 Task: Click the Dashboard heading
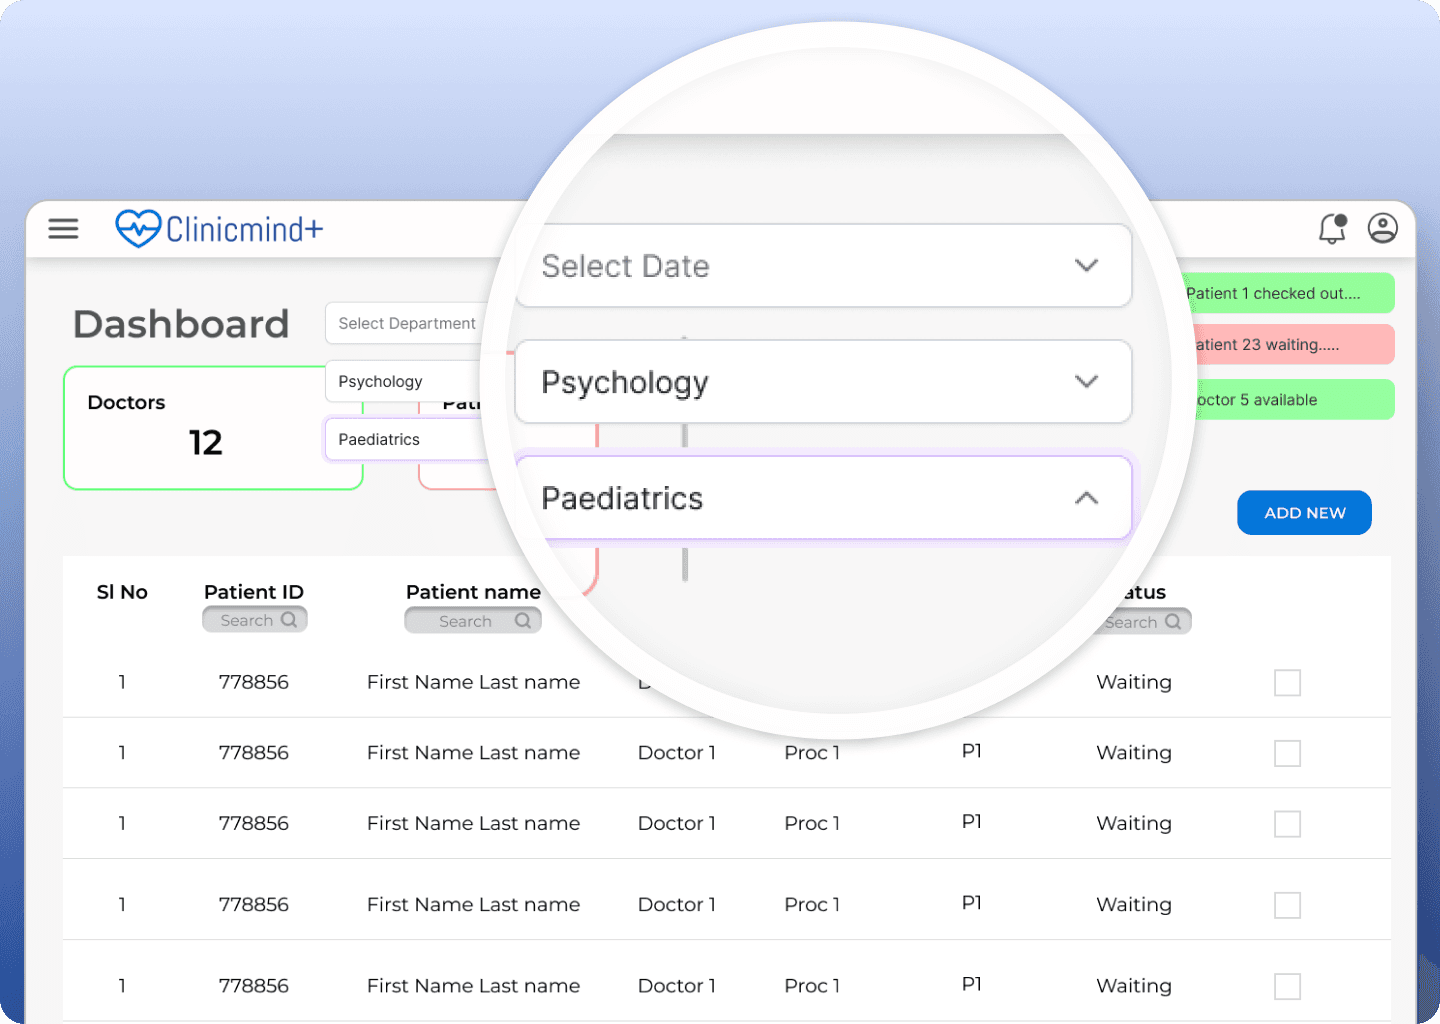181,324
